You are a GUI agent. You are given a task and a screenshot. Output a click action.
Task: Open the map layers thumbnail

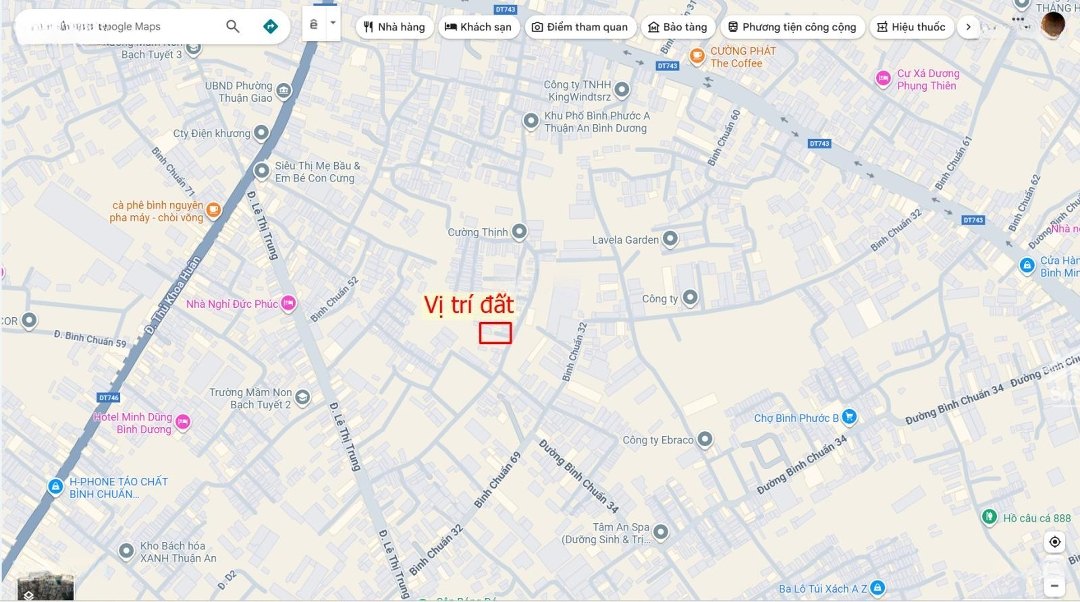click(45, 586)
